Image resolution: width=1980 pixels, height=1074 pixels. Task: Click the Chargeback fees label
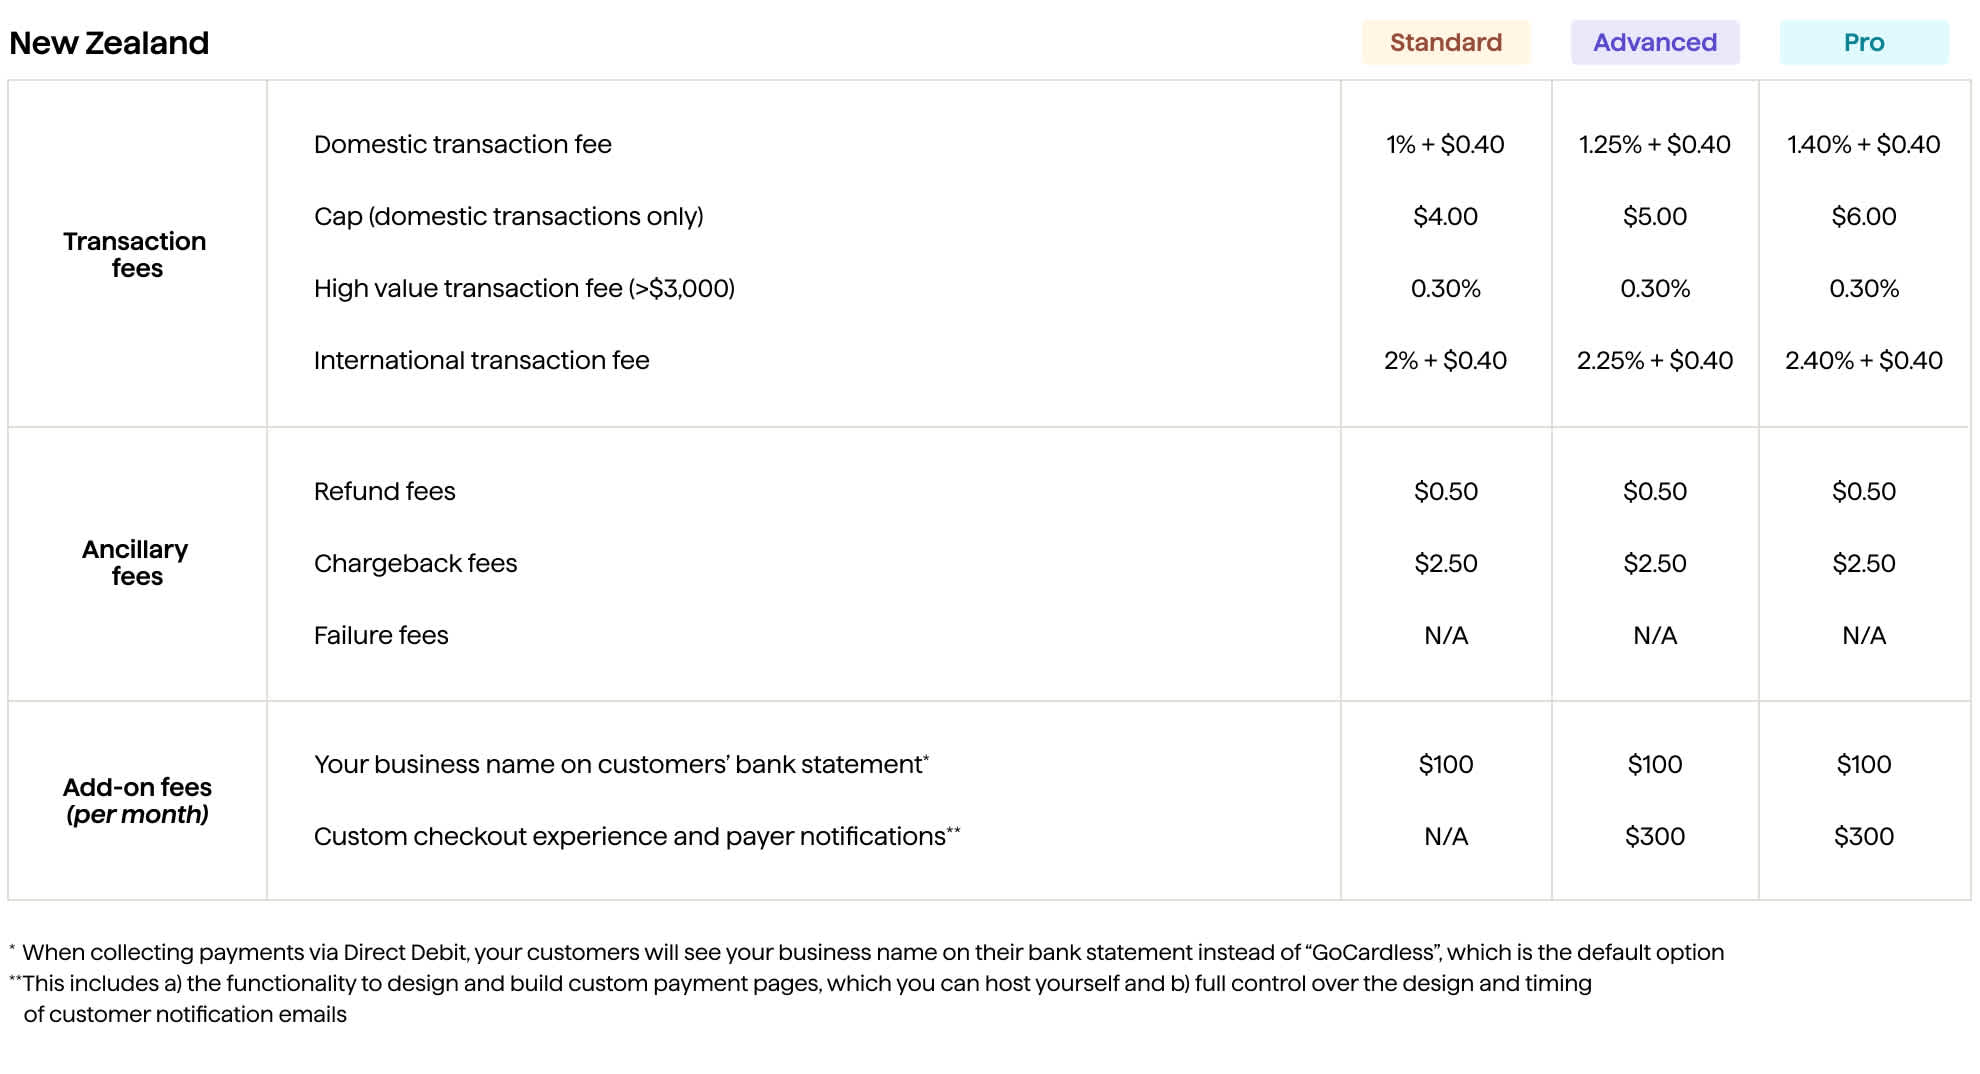click(x=415, y=564)
